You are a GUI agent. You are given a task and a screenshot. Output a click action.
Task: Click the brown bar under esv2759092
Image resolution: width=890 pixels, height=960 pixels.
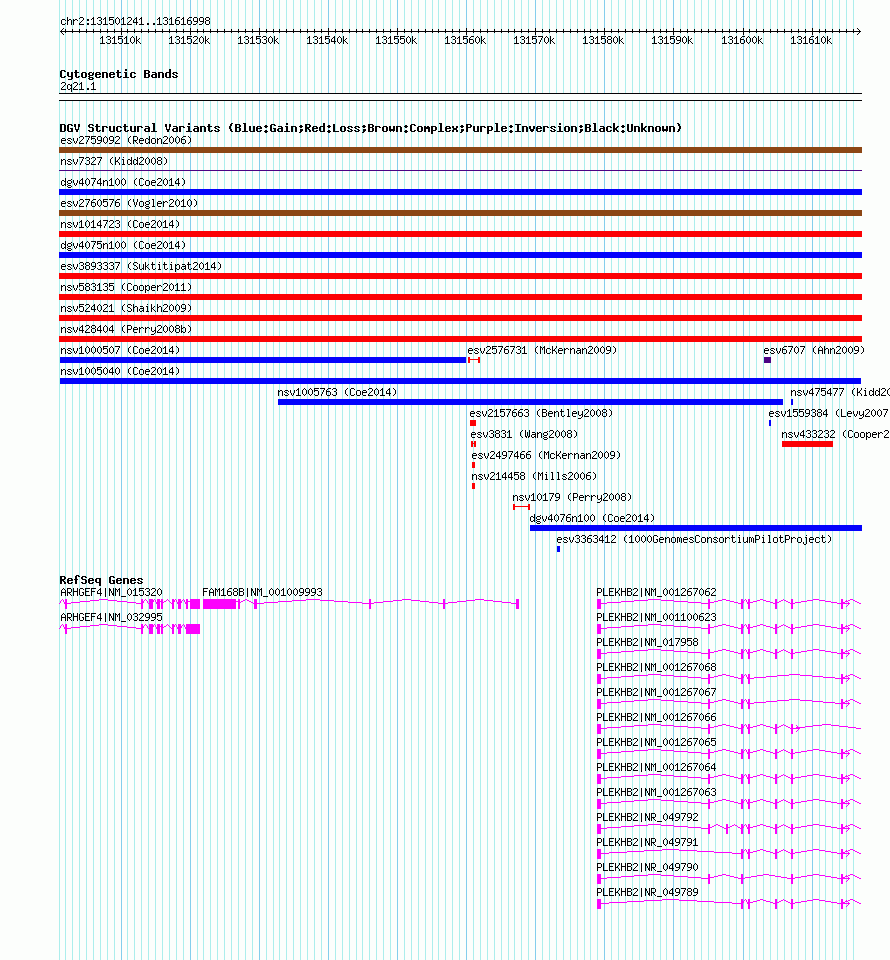(460, 150)
